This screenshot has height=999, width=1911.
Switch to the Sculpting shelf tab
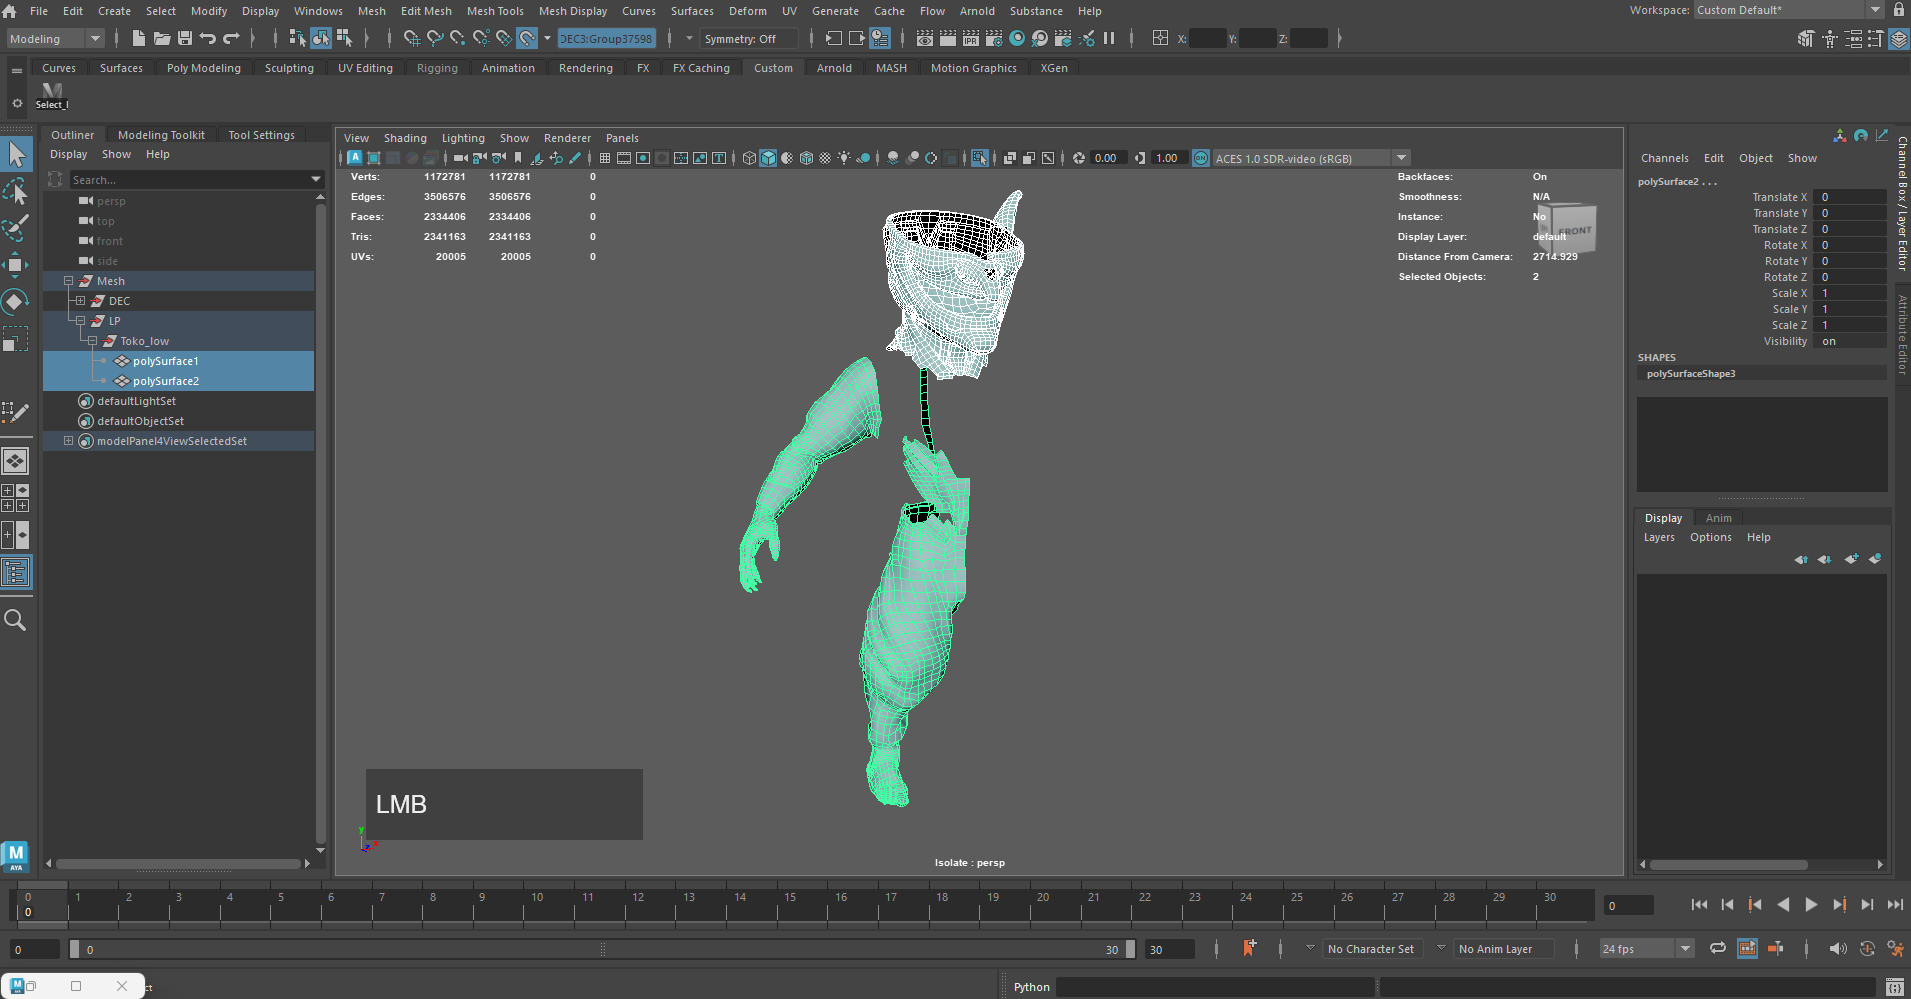coord(289,68)
